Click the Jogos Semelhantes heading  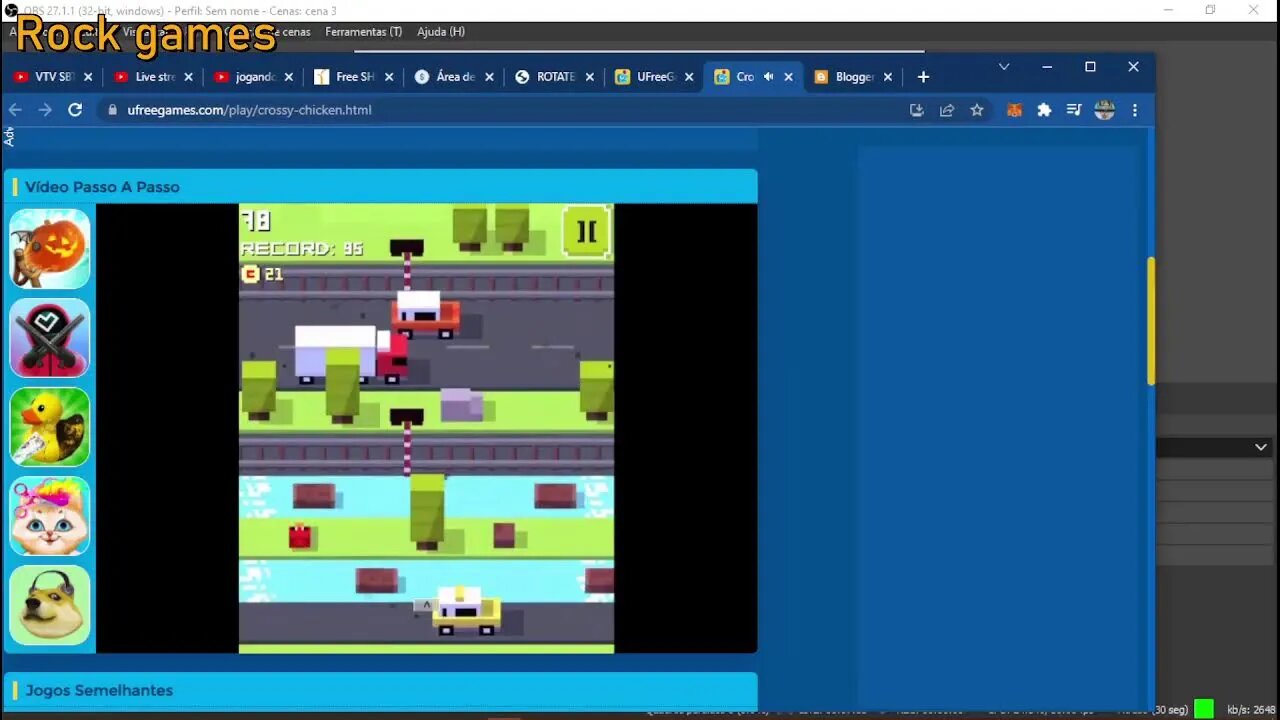tap(99, 691)
